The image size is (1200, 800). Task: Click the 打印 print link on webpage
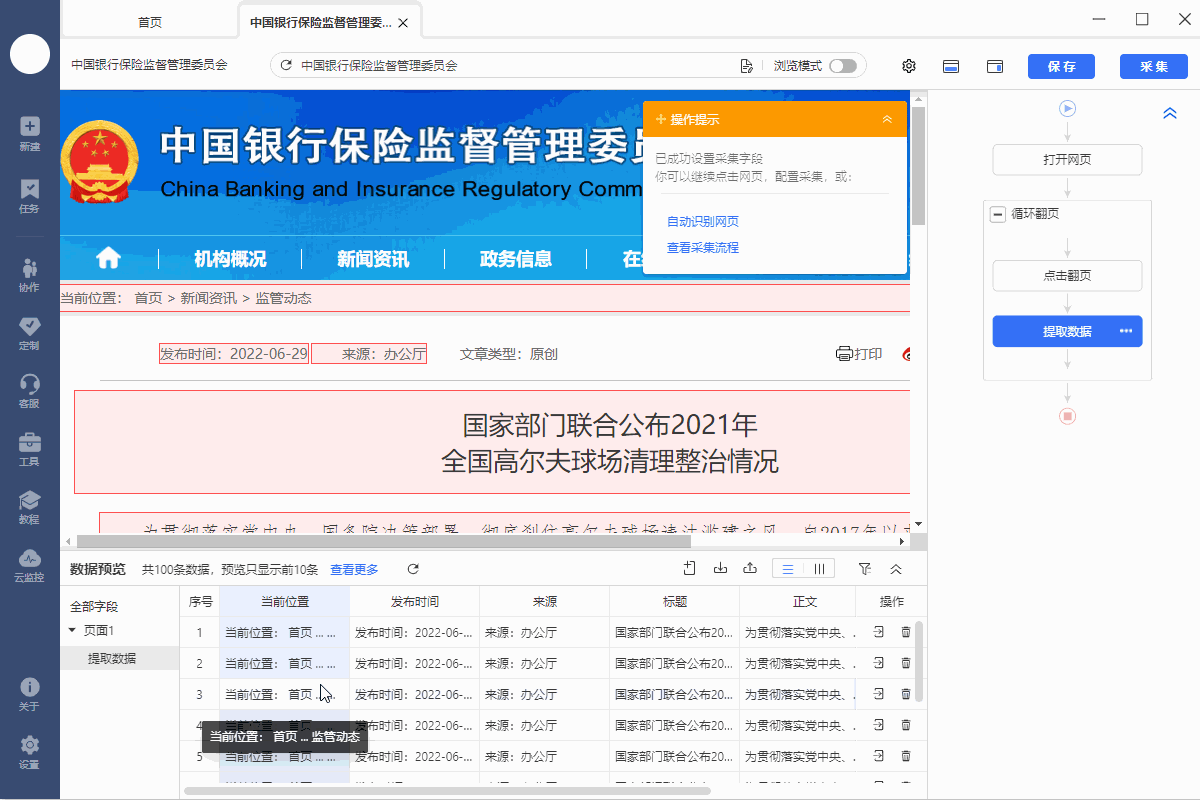(859, 353)
